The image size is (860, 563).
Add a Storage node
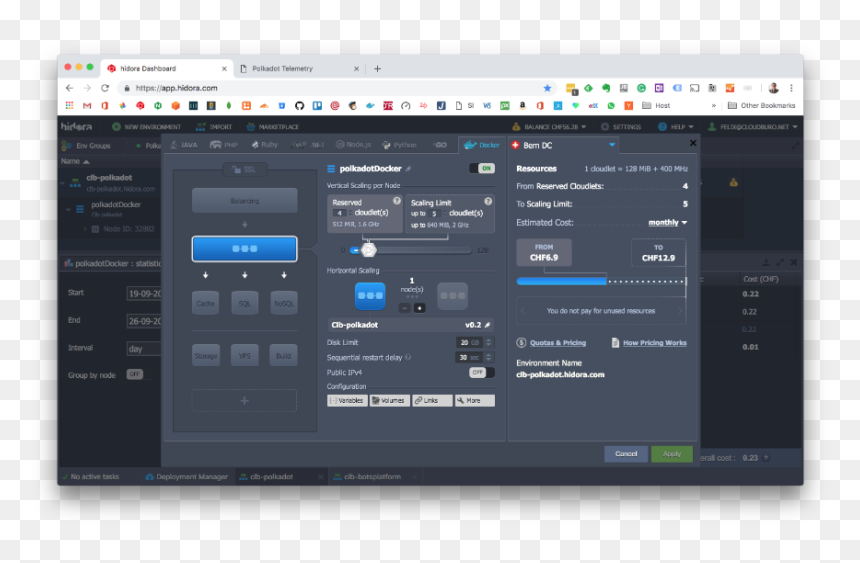pyautogui.click(x=206, y=356)
